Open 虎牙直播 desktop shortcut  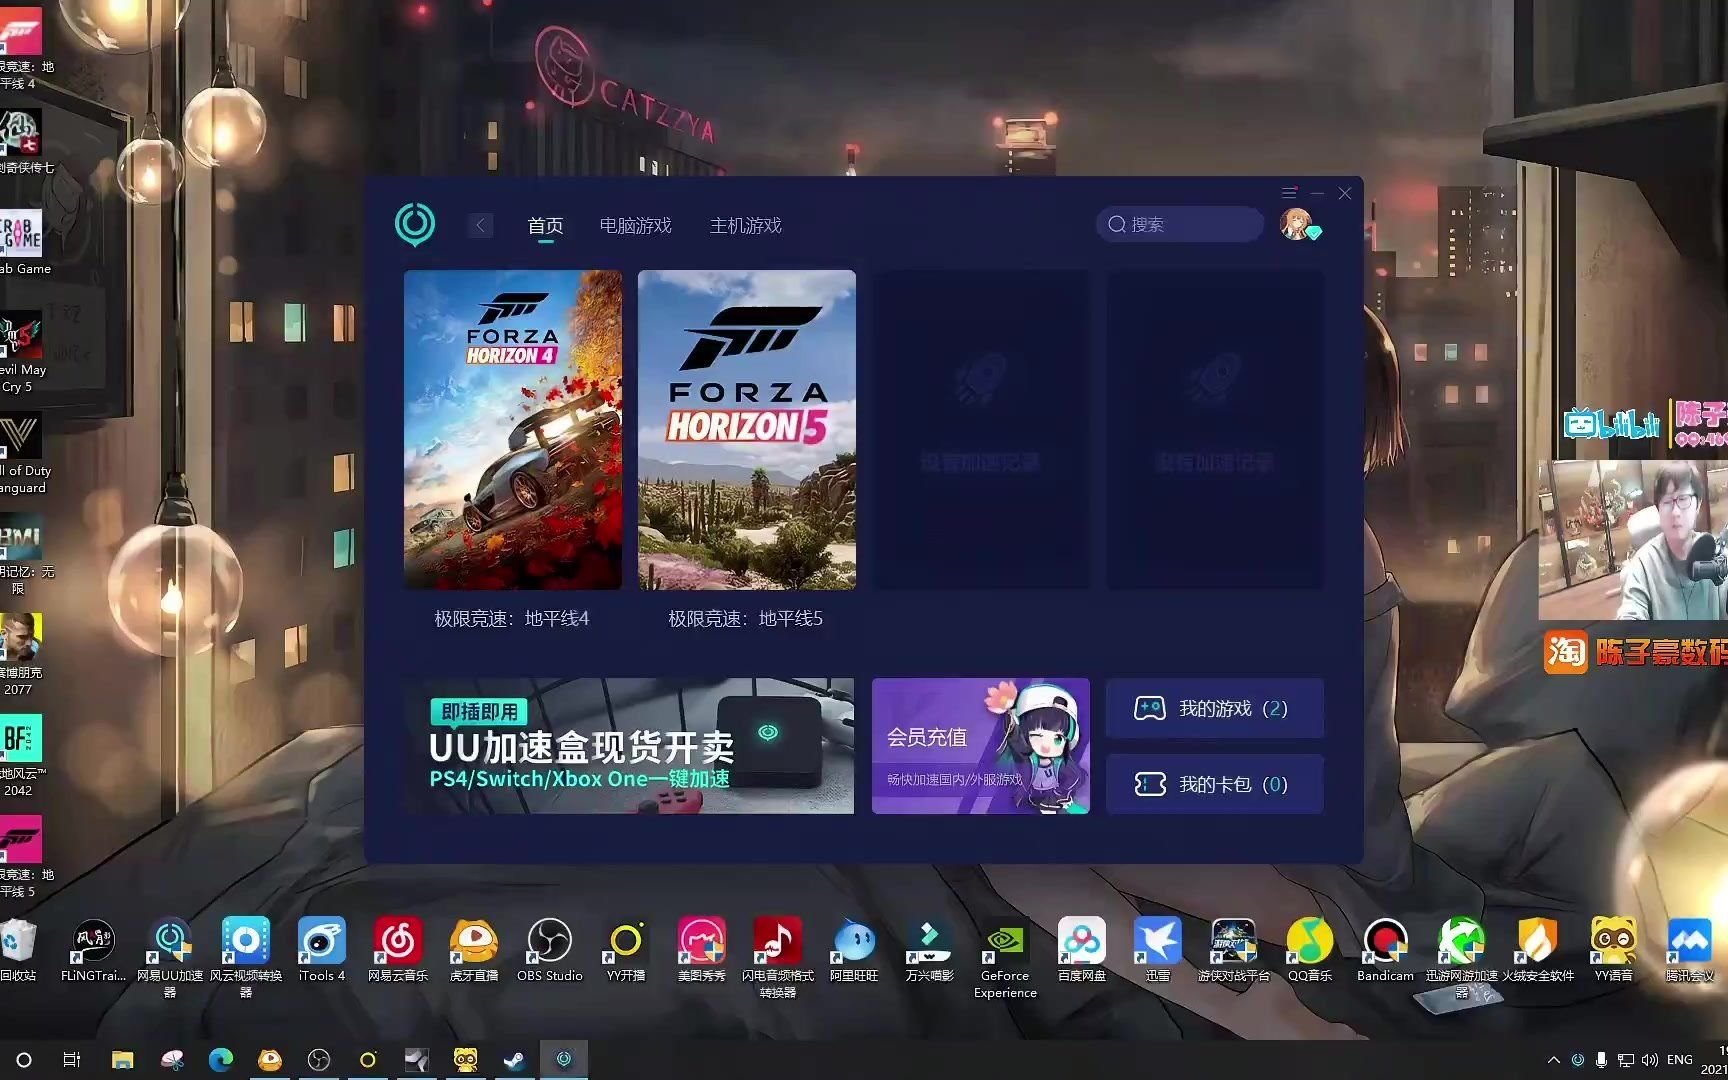coord(474,950)
